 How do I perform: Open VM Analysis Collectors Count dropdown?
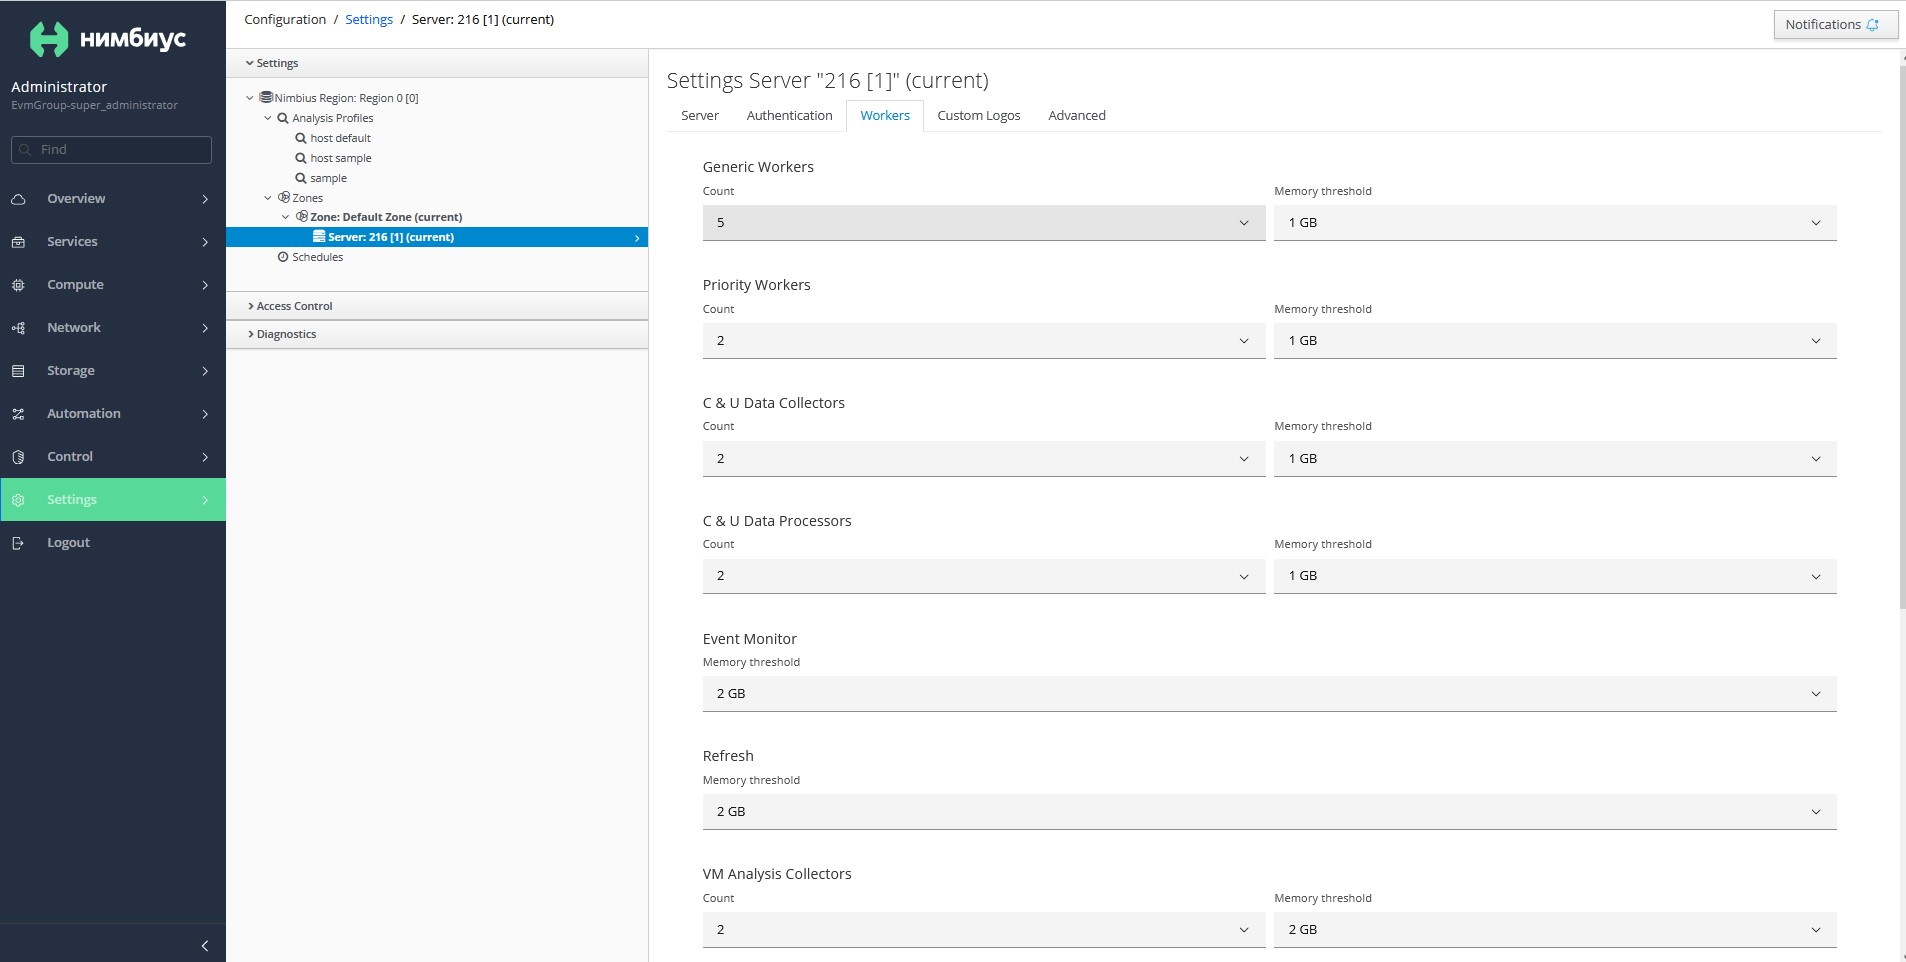pyautogui.click(x=984, y=930)
